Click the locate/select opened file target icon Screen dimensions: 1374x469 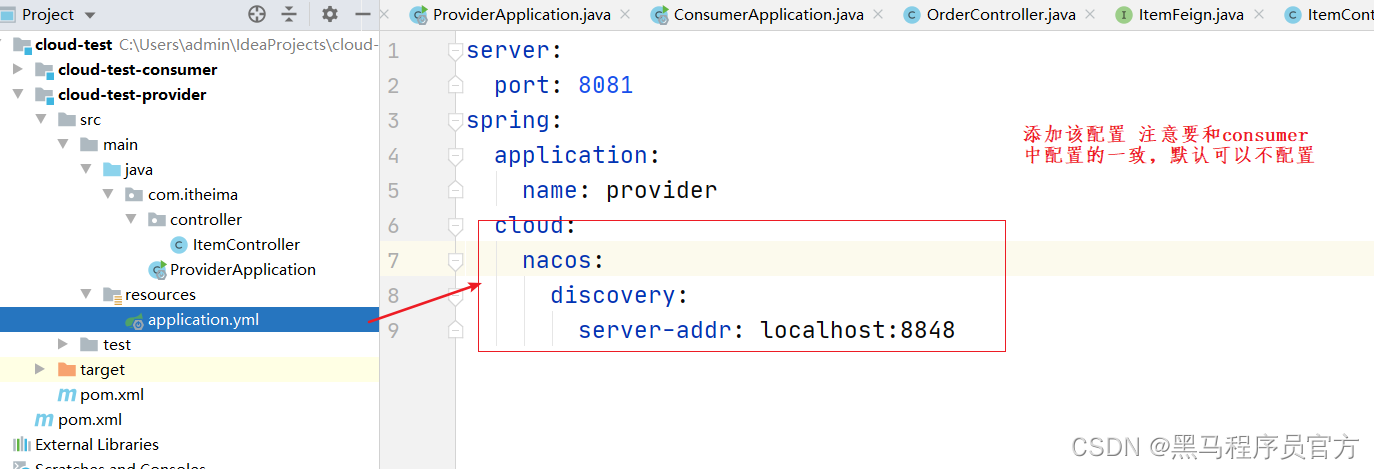[257, 14]
